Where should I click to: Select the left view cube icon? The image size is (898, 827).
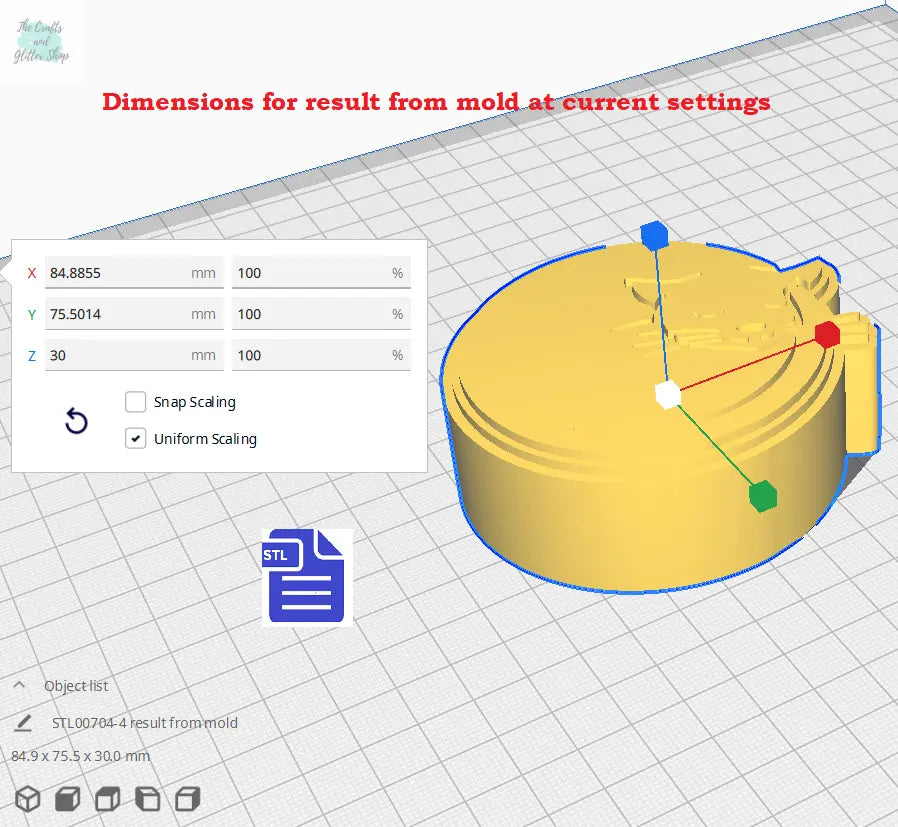coord(147,798)
